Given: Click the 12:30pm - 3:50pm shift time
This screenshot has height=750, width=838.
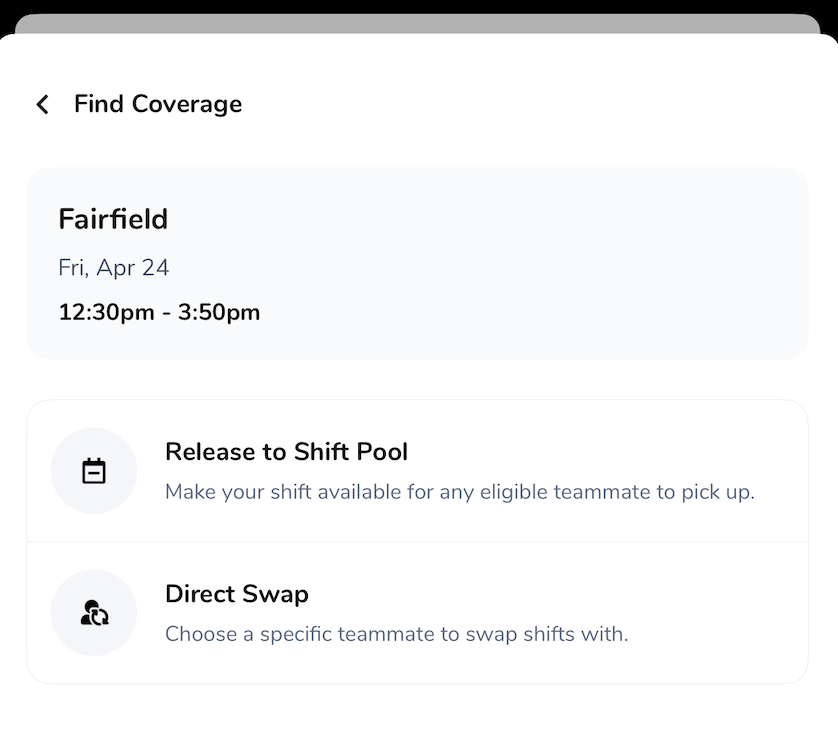Looking at the screenshot, I should (x=159, y=312).
